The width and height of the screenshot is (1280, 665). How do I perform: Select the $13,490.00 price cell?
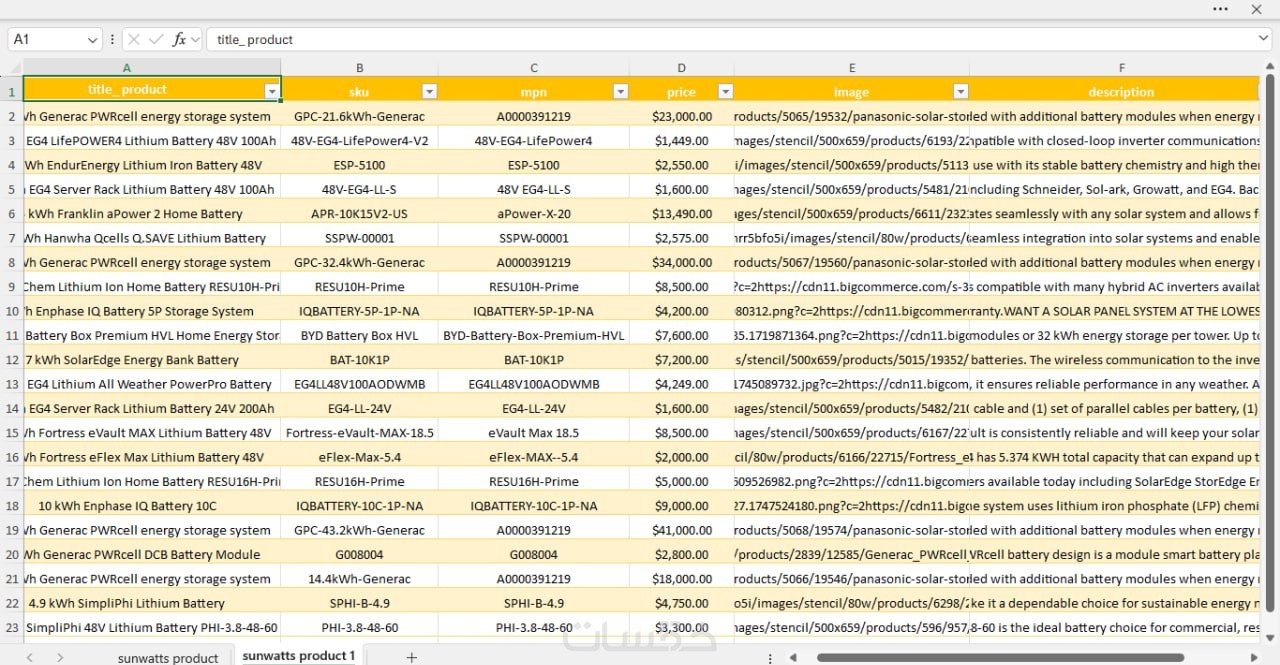(682, 213)
